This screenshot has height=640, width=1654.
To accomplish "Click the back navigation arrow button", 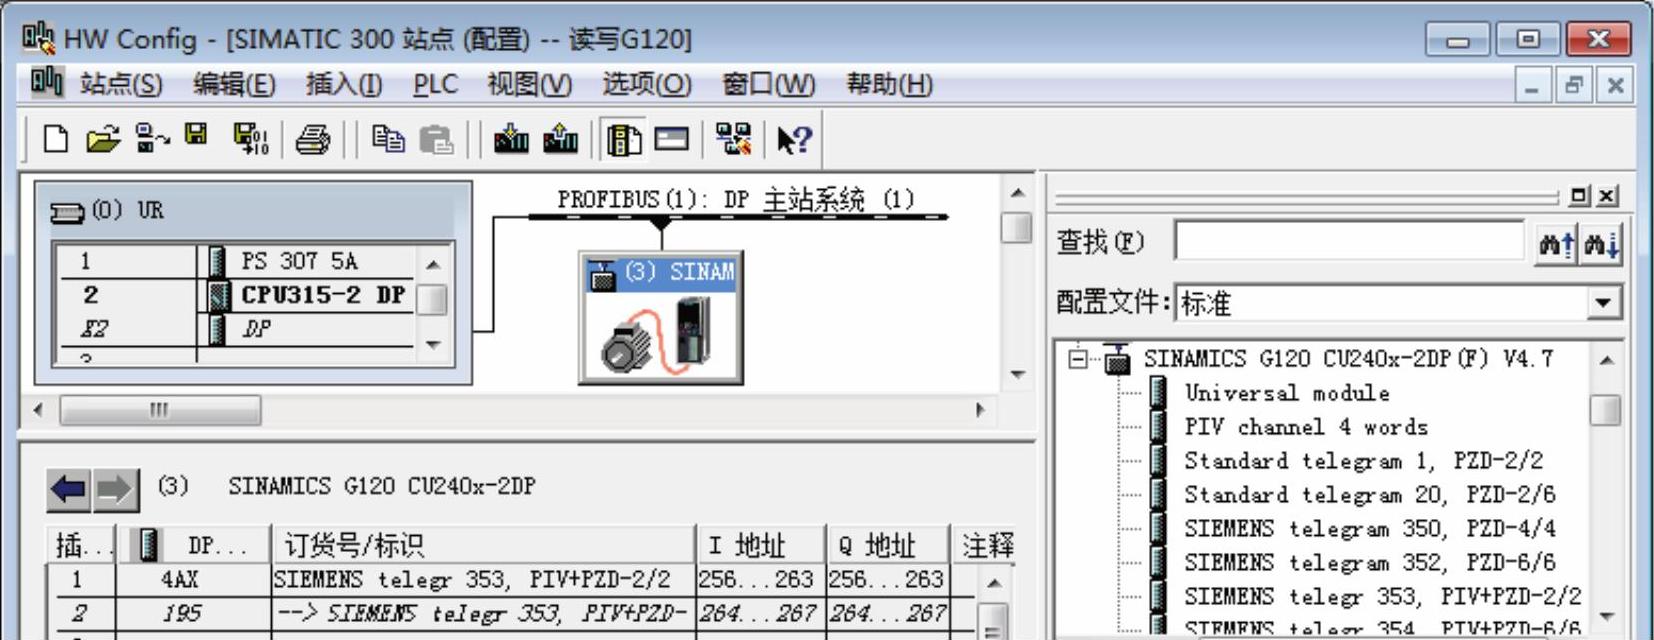I will pos(69,490).
